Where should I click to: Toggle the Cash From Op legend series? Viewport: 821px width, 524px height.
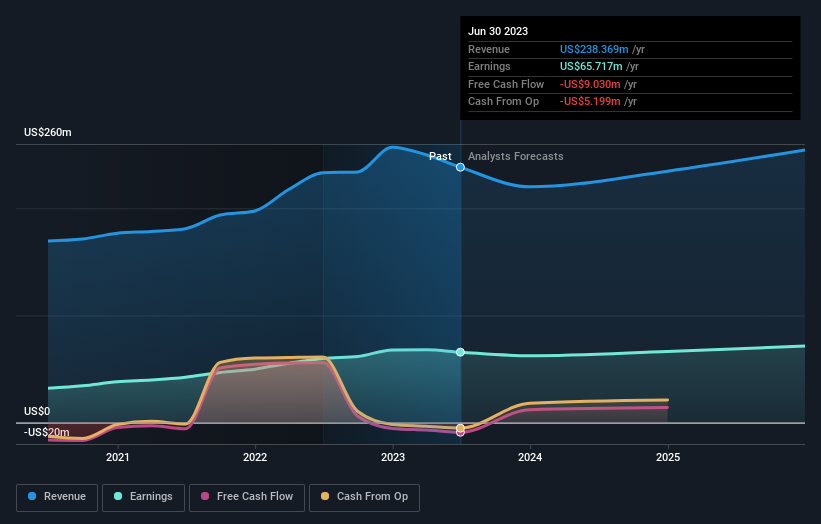point(364,497)
